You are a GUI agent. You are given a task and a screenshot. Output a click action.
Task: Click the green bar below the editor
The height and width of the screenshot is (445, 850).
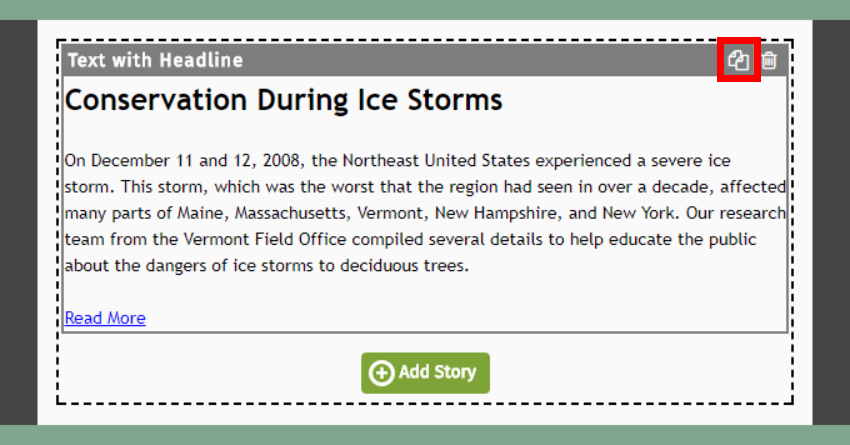425,435
